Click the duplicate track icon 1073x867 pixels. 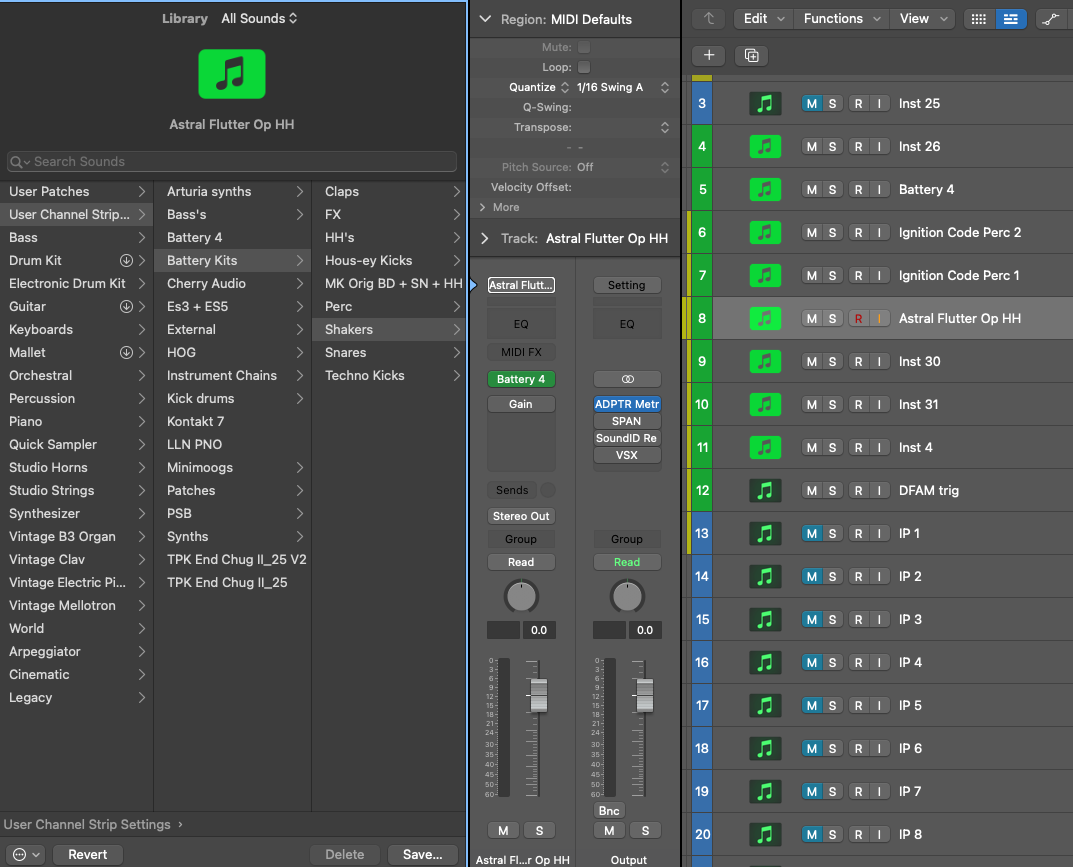[751, 56]
